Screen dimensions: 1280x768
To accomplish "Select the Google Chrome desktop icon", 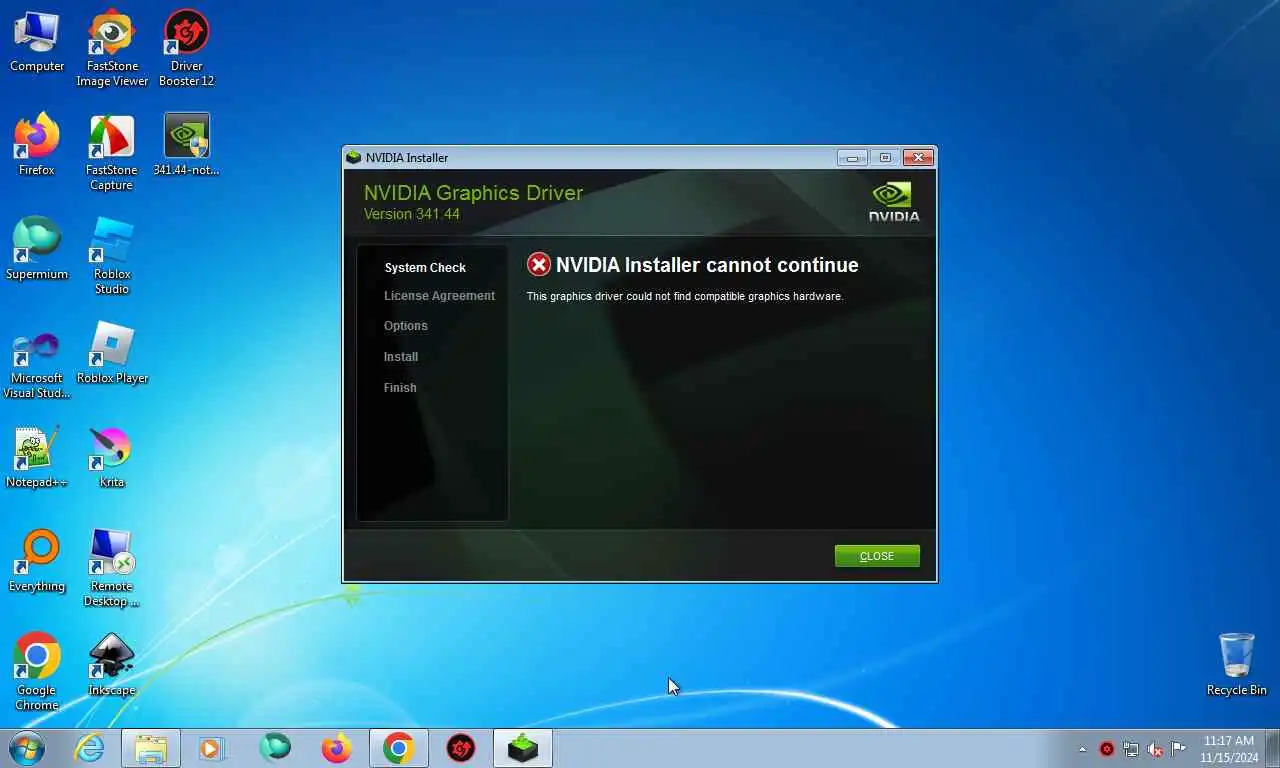I will (x=37, y=673).
